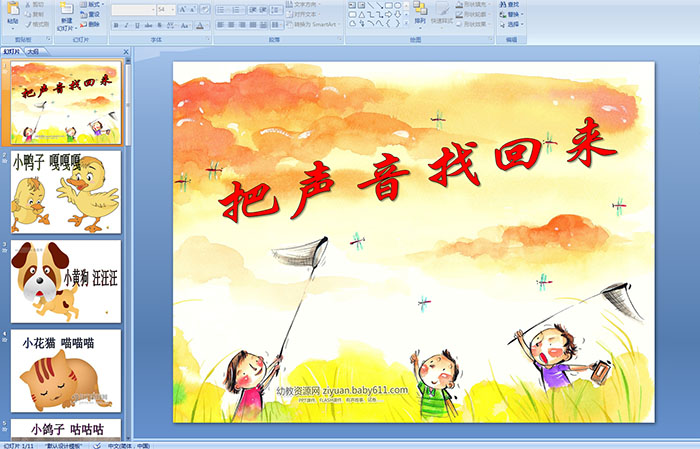Open the font name combo box
Viewport: 700px width, 449px height.
tap(133, 10)
